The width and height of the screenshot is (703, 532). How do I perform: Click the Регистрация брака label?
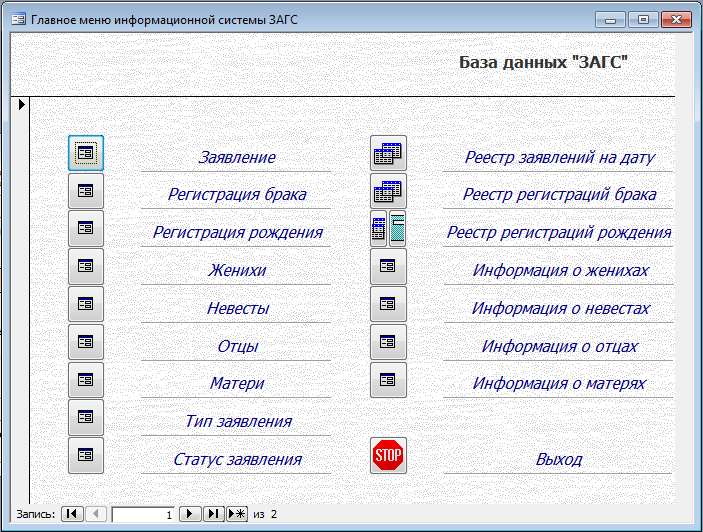coord(237,195)
